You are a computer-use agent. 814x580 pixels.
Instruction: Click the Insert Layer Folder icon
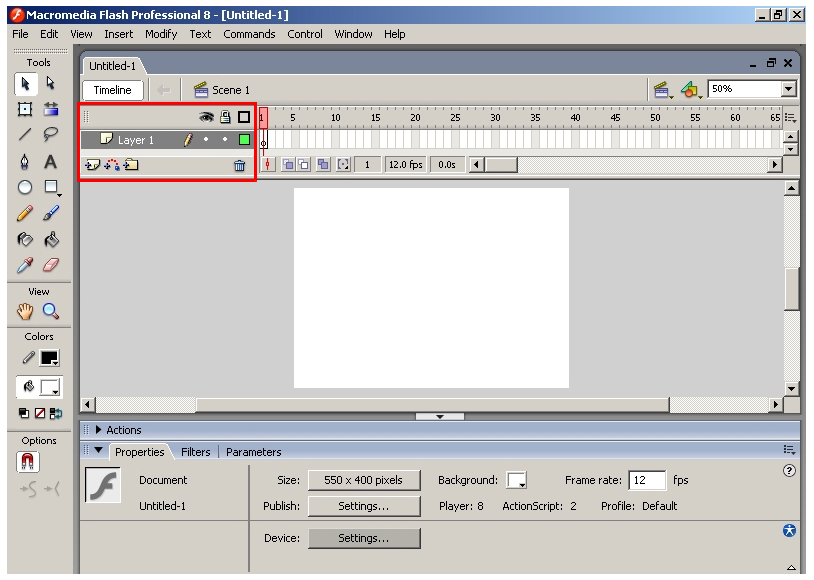click(131, 165)
